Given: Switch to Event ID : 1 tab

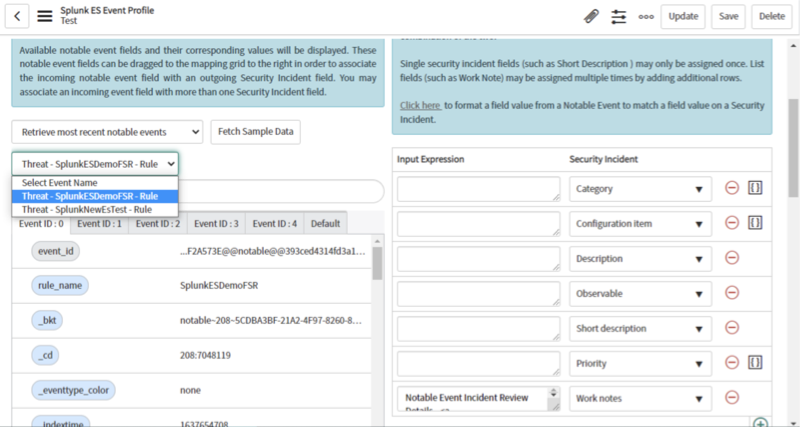Looking at the screenshot, I should (99, 223).
